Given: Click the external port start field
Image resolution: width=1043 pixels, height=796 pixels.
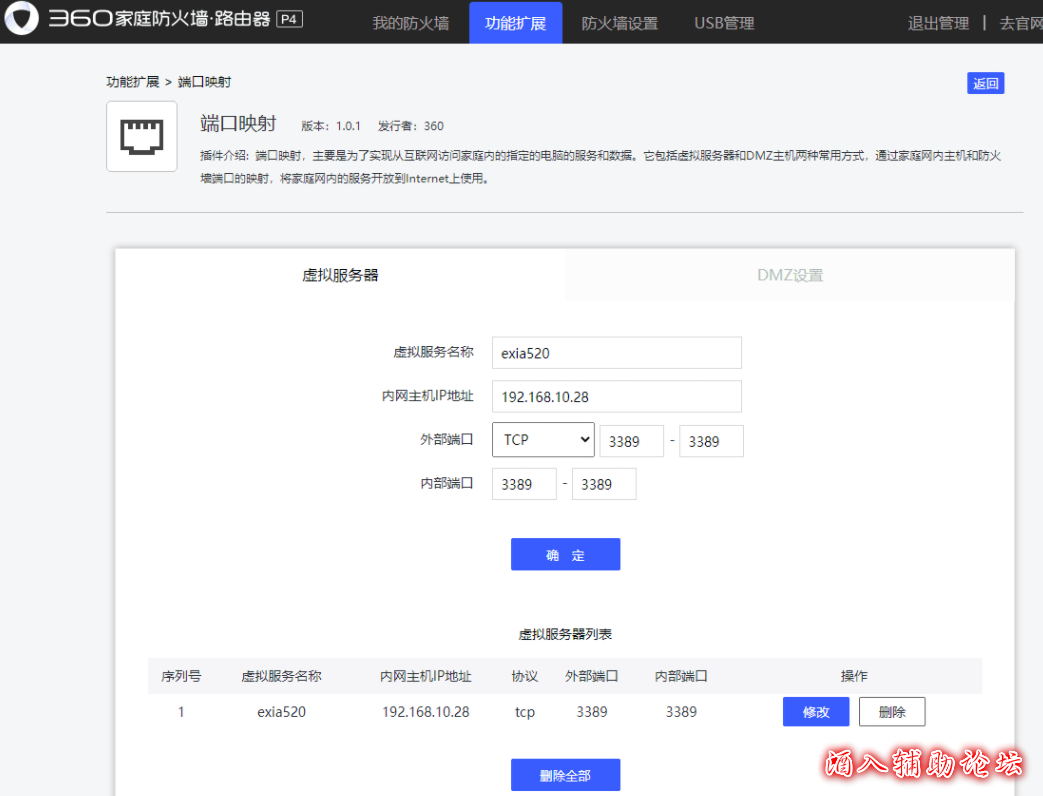Looking at the screenshot, I should tap(631, 441).
